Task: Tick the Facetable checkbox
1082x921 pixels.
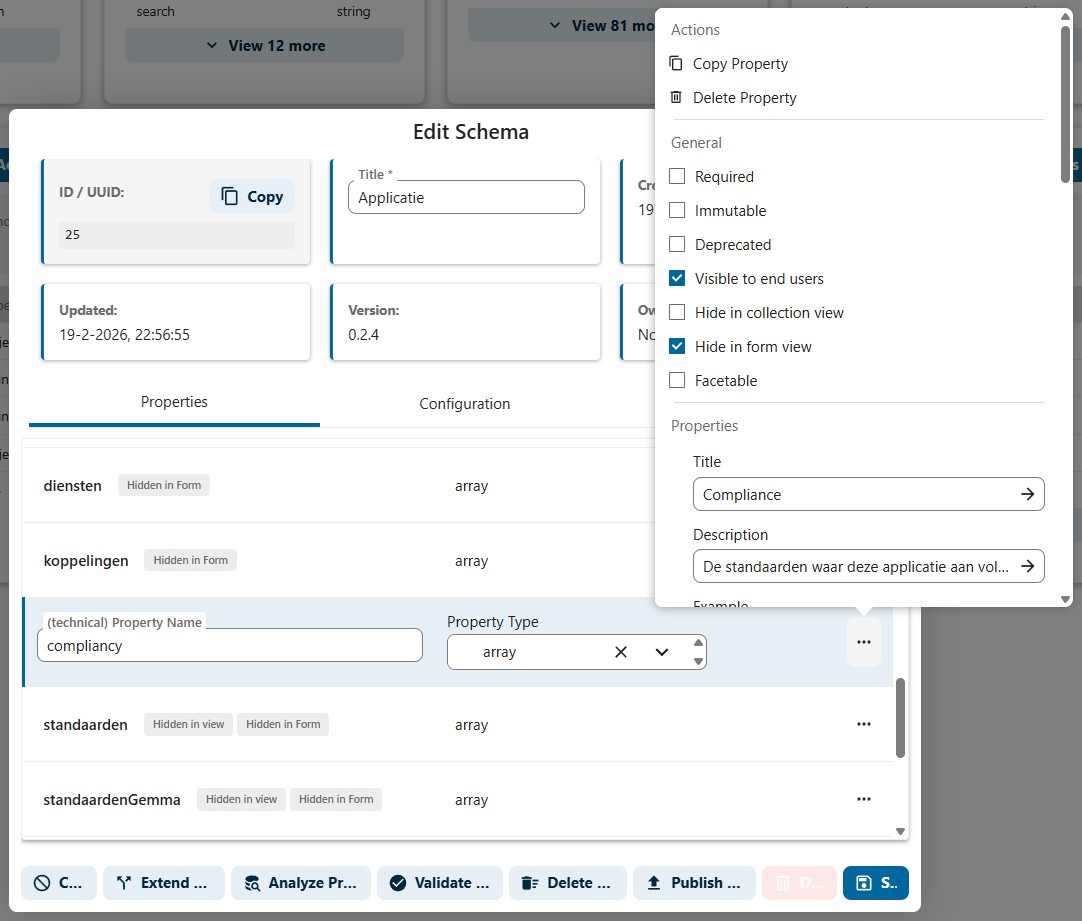Action: tap(677, 381)
